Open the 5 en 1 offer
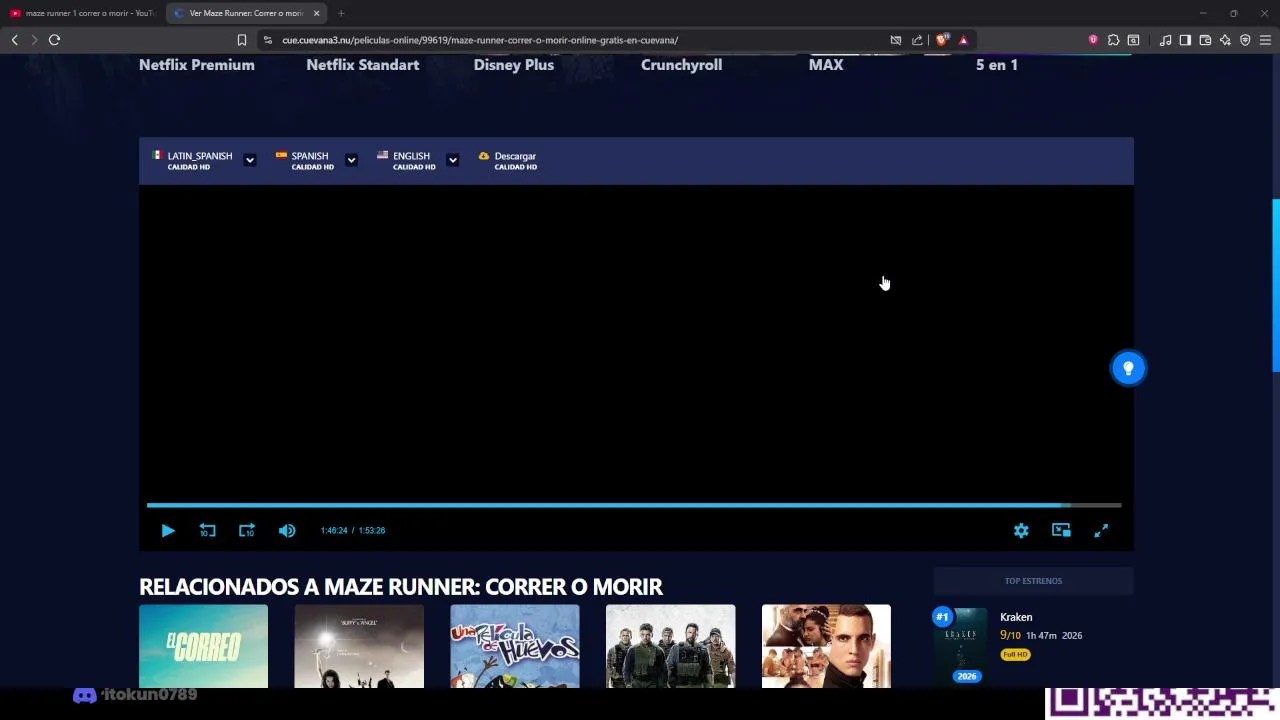This screenshot has width=1280, height=720. 997,65
